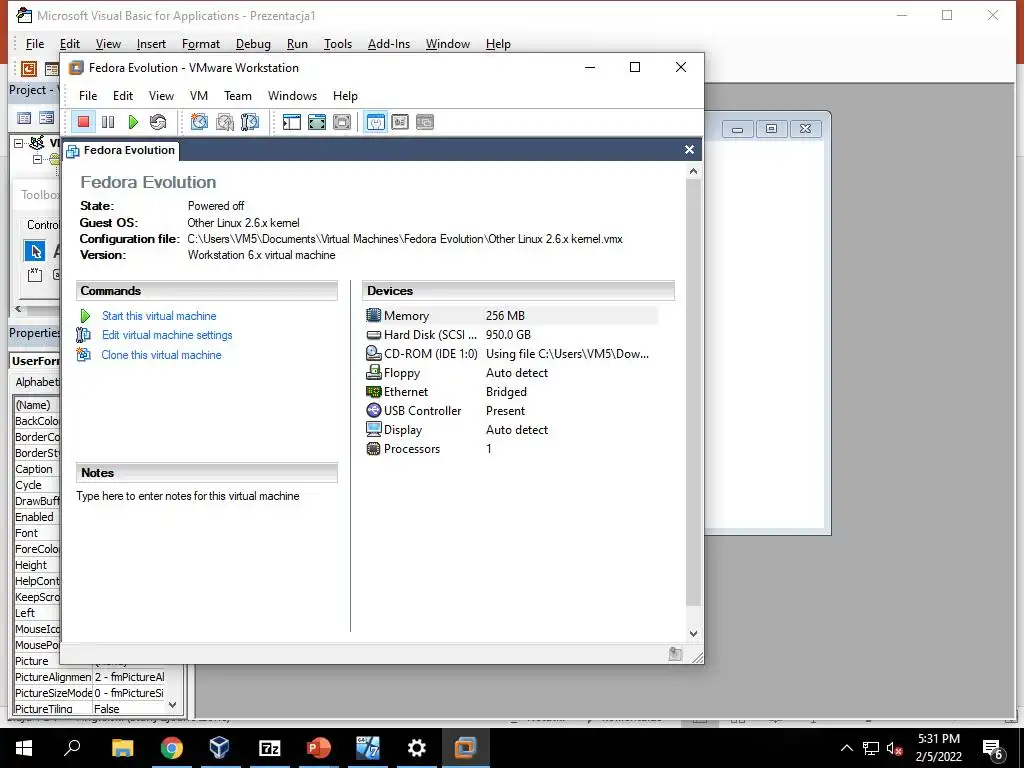
Task: Click the Floppy device icon
Action: click(374, 372)
